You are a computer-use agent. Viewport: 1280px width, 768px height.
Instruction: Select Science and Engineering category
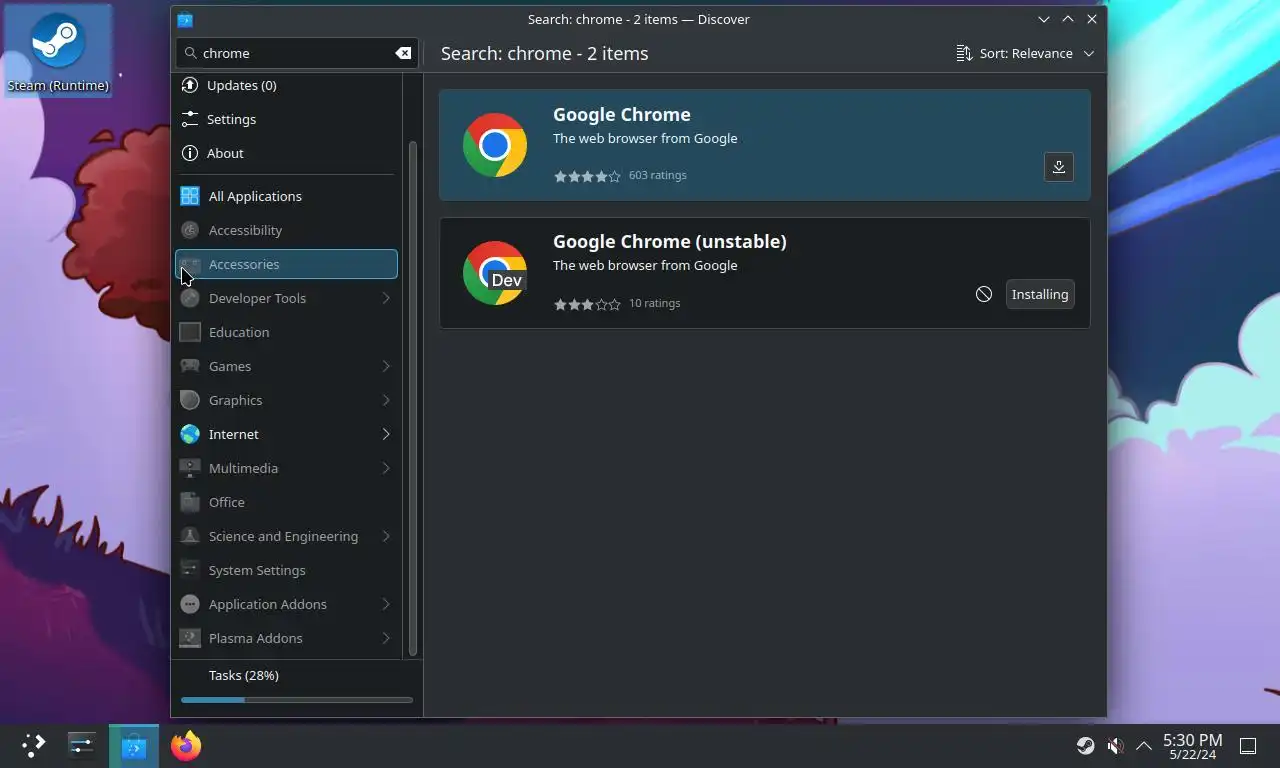(288, 536)
